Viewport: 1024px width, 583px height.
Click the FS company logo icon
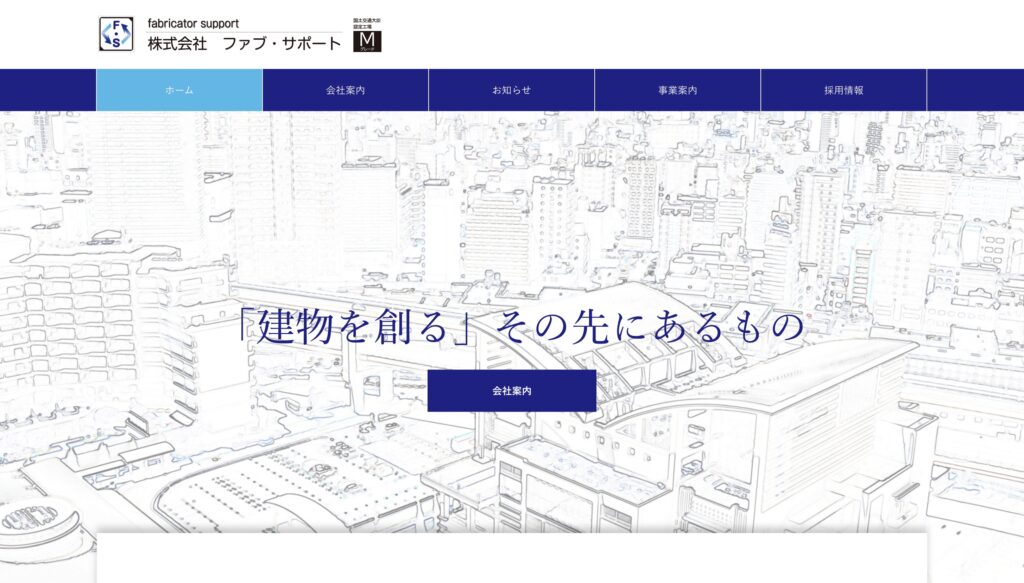tap(116, 34)
